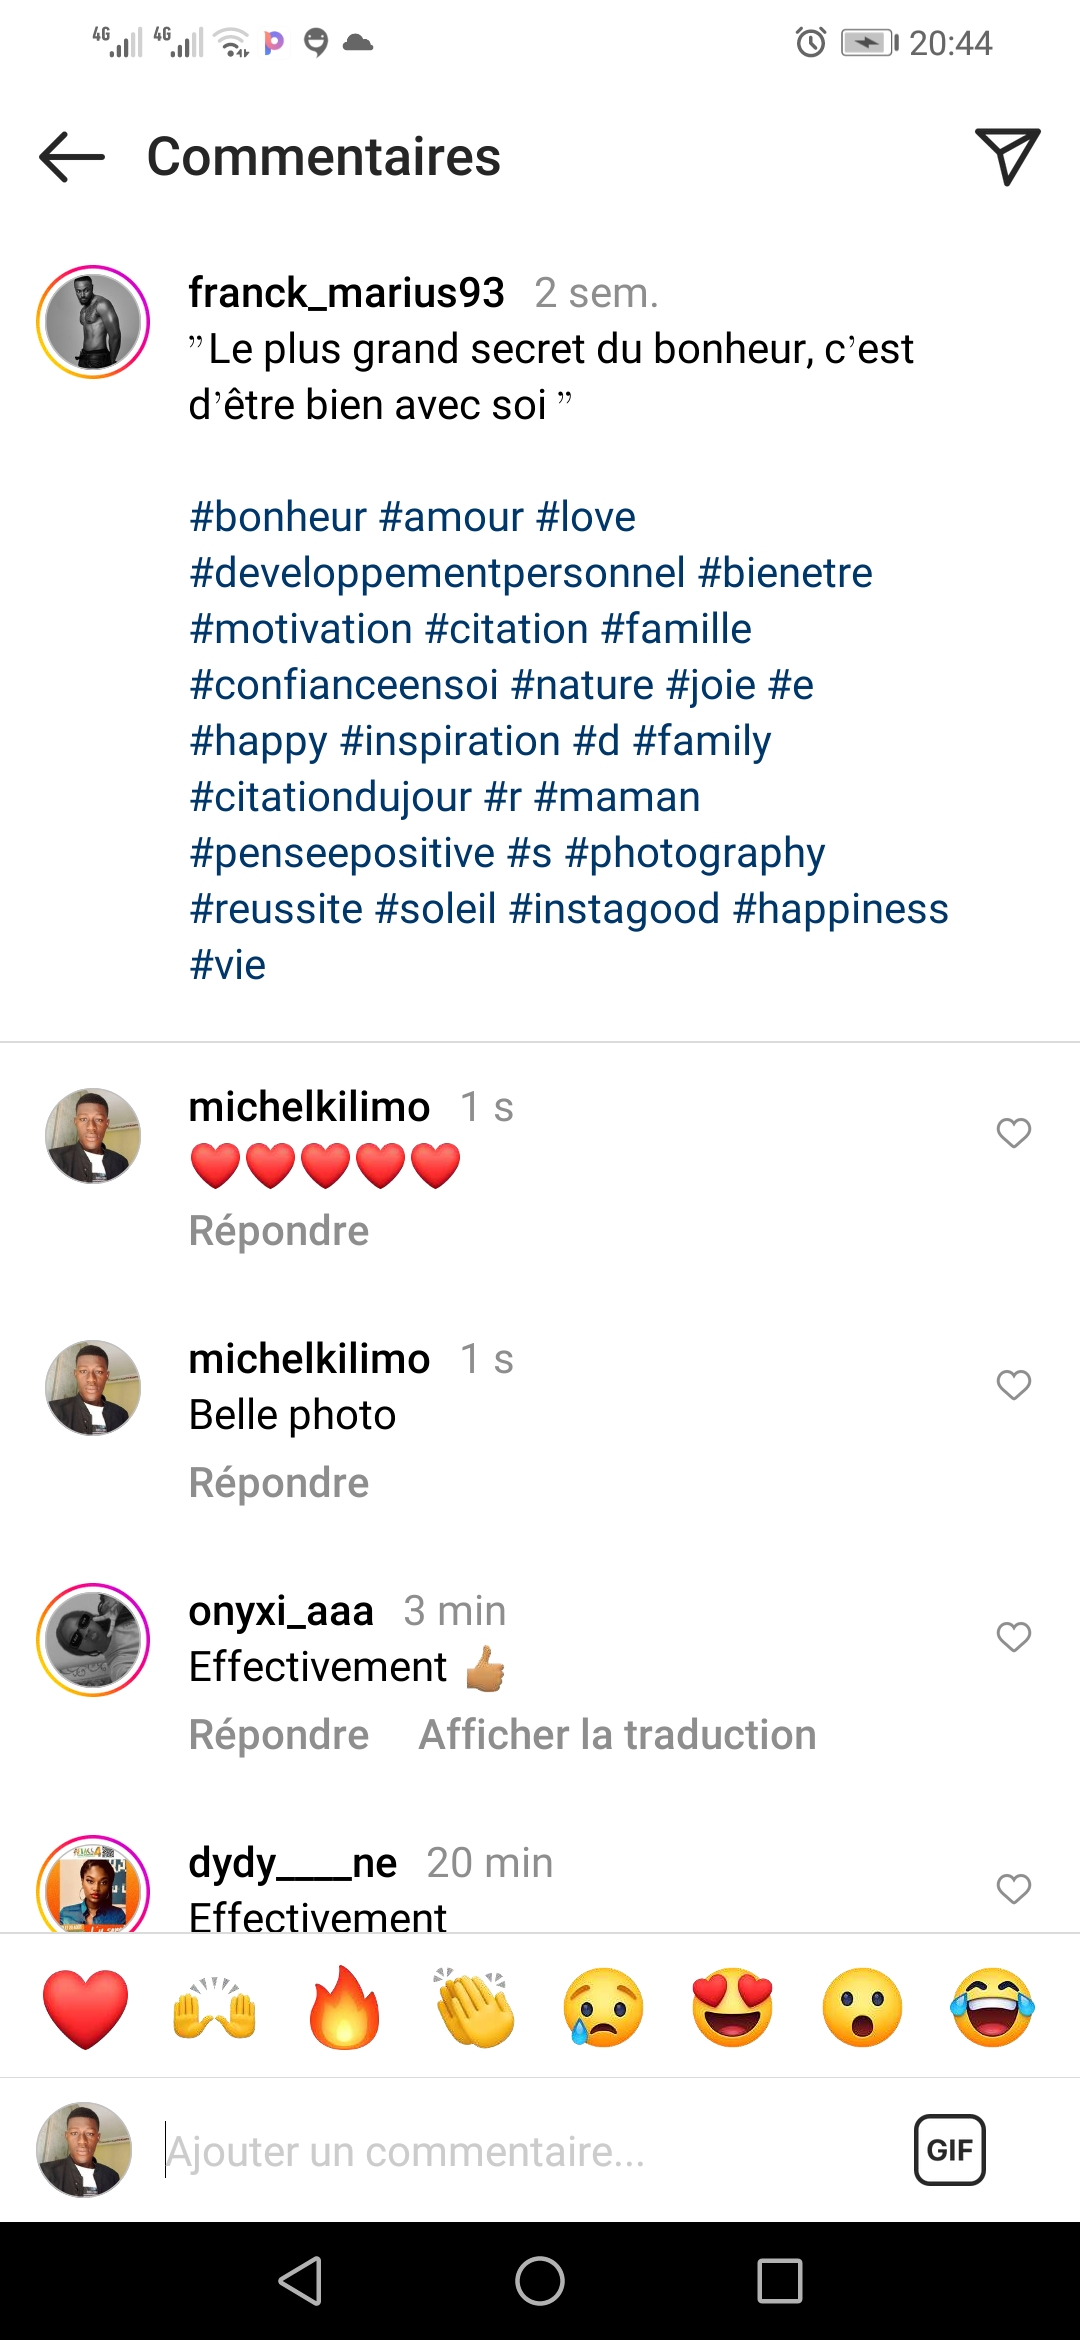Insert the red heart quick emoji

click(86, 2008)
